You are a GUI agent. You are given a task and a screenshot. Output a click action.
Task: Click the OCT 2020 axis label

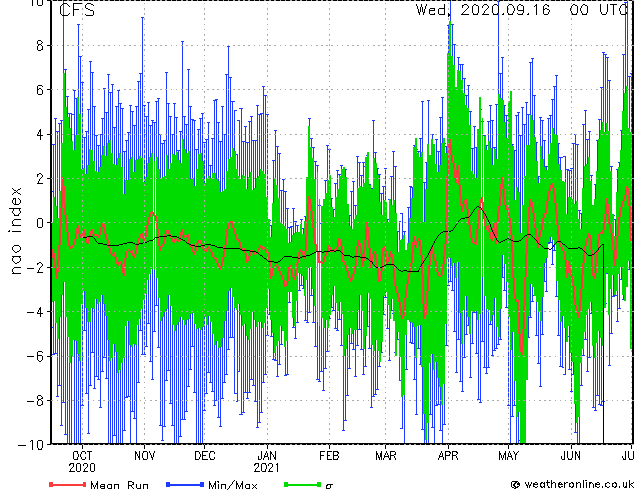tap(82, 462)
